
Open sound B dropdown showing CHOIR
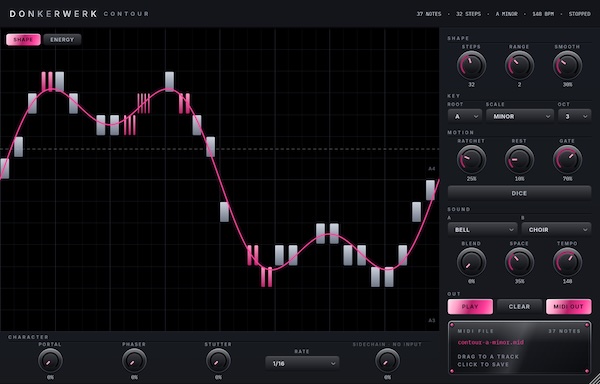point(556,229)
